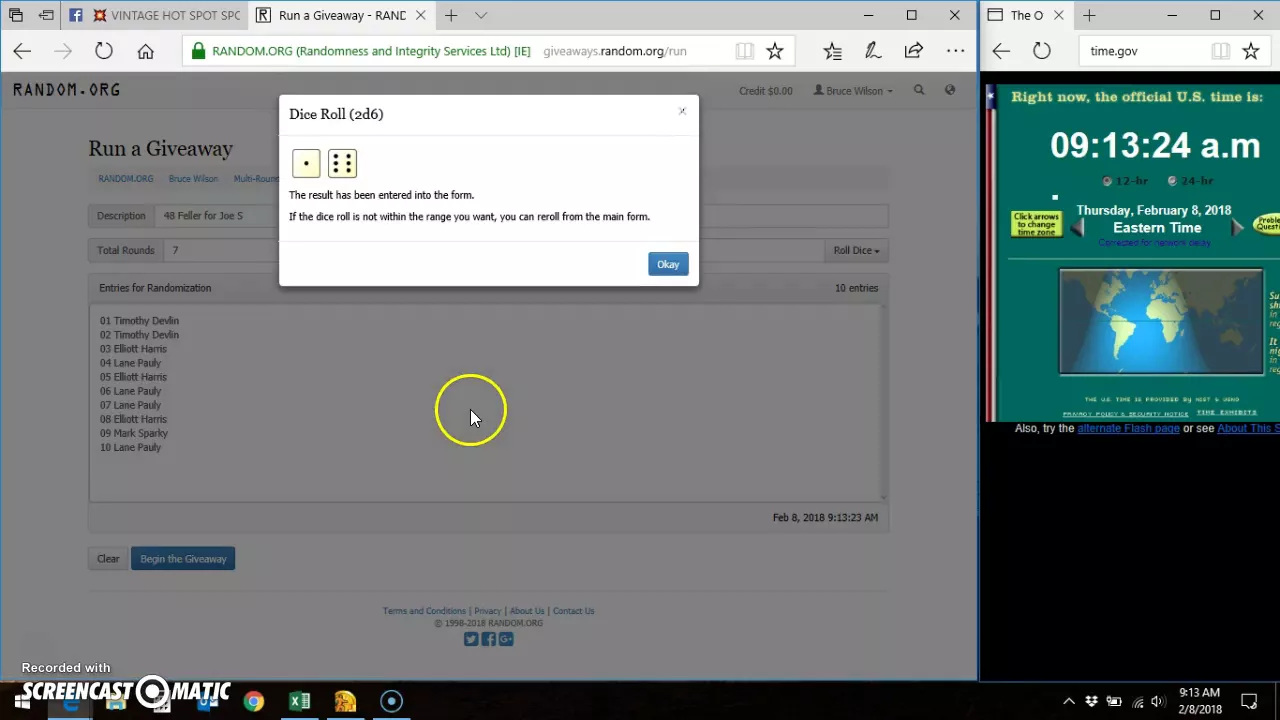Open the Make a Web Note pen icon
This screenshot has width=1280, height=720.
(872, 51)
